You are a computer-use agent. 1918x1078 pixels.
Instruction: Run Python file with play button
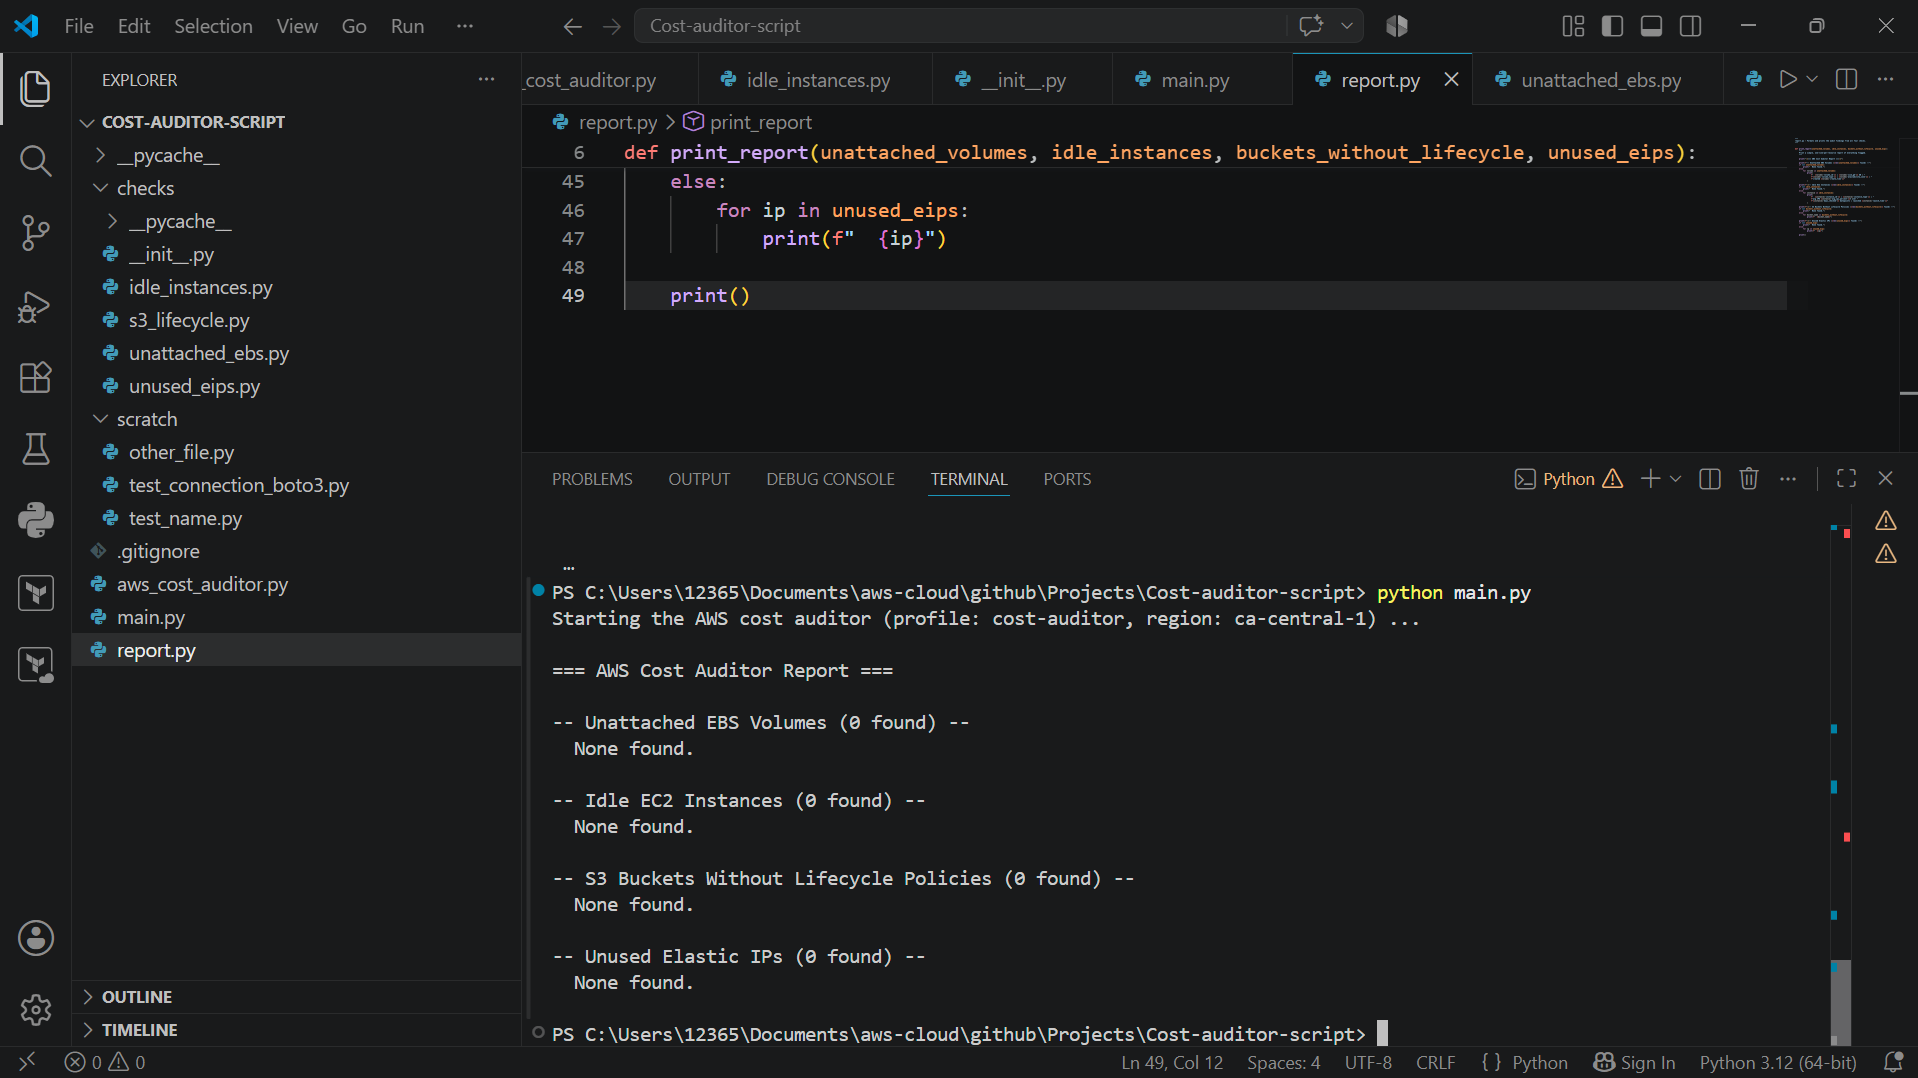[x=1788, y=79]
